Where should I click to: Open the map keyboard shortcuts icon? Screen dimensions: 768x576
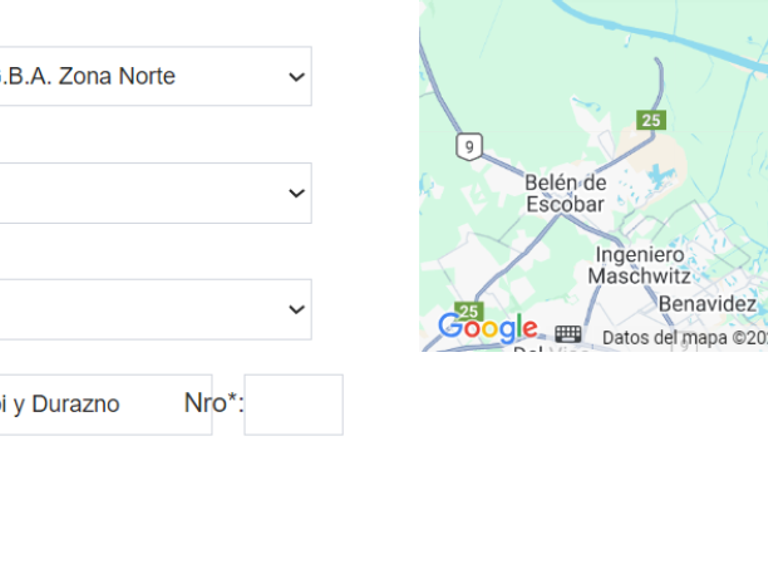pos(568,334)
